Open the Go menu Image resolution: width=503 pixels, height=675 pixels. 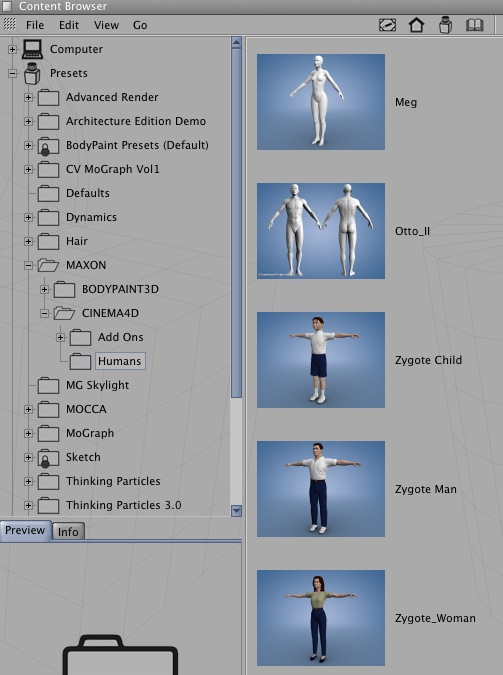tap(140, 25)
